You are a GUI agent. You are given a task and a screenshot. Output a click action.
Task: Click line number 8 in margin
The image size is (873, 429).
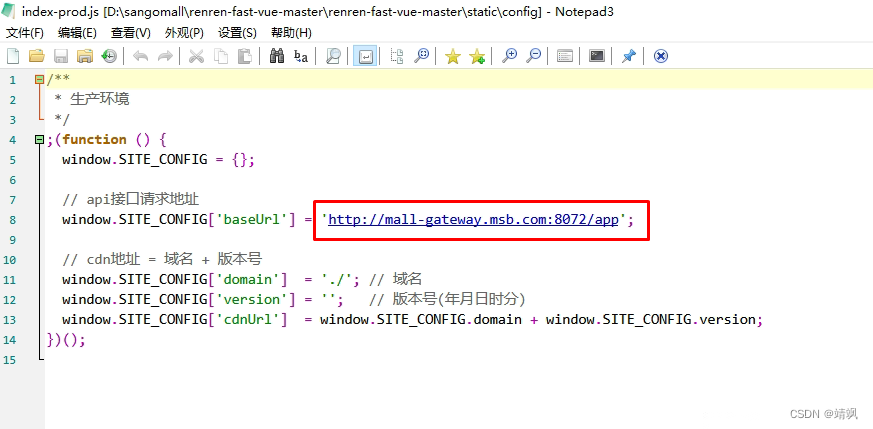[13, 220]
